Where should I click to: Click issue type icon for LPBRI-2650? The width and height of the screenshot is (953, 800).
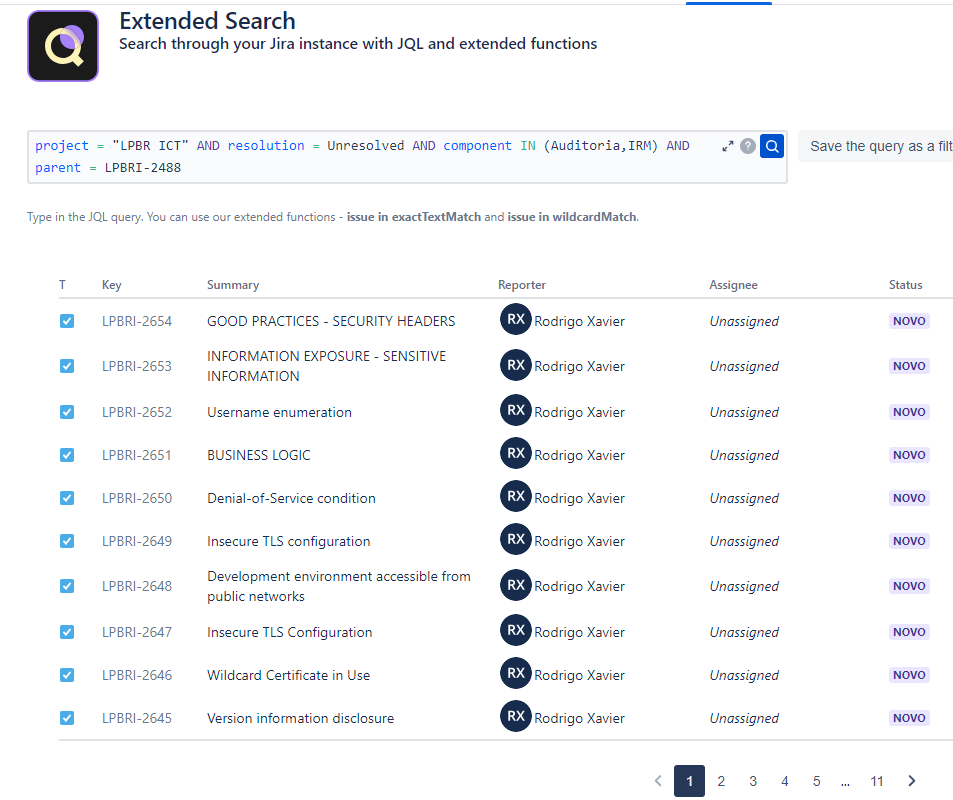[x=67, y=498]
